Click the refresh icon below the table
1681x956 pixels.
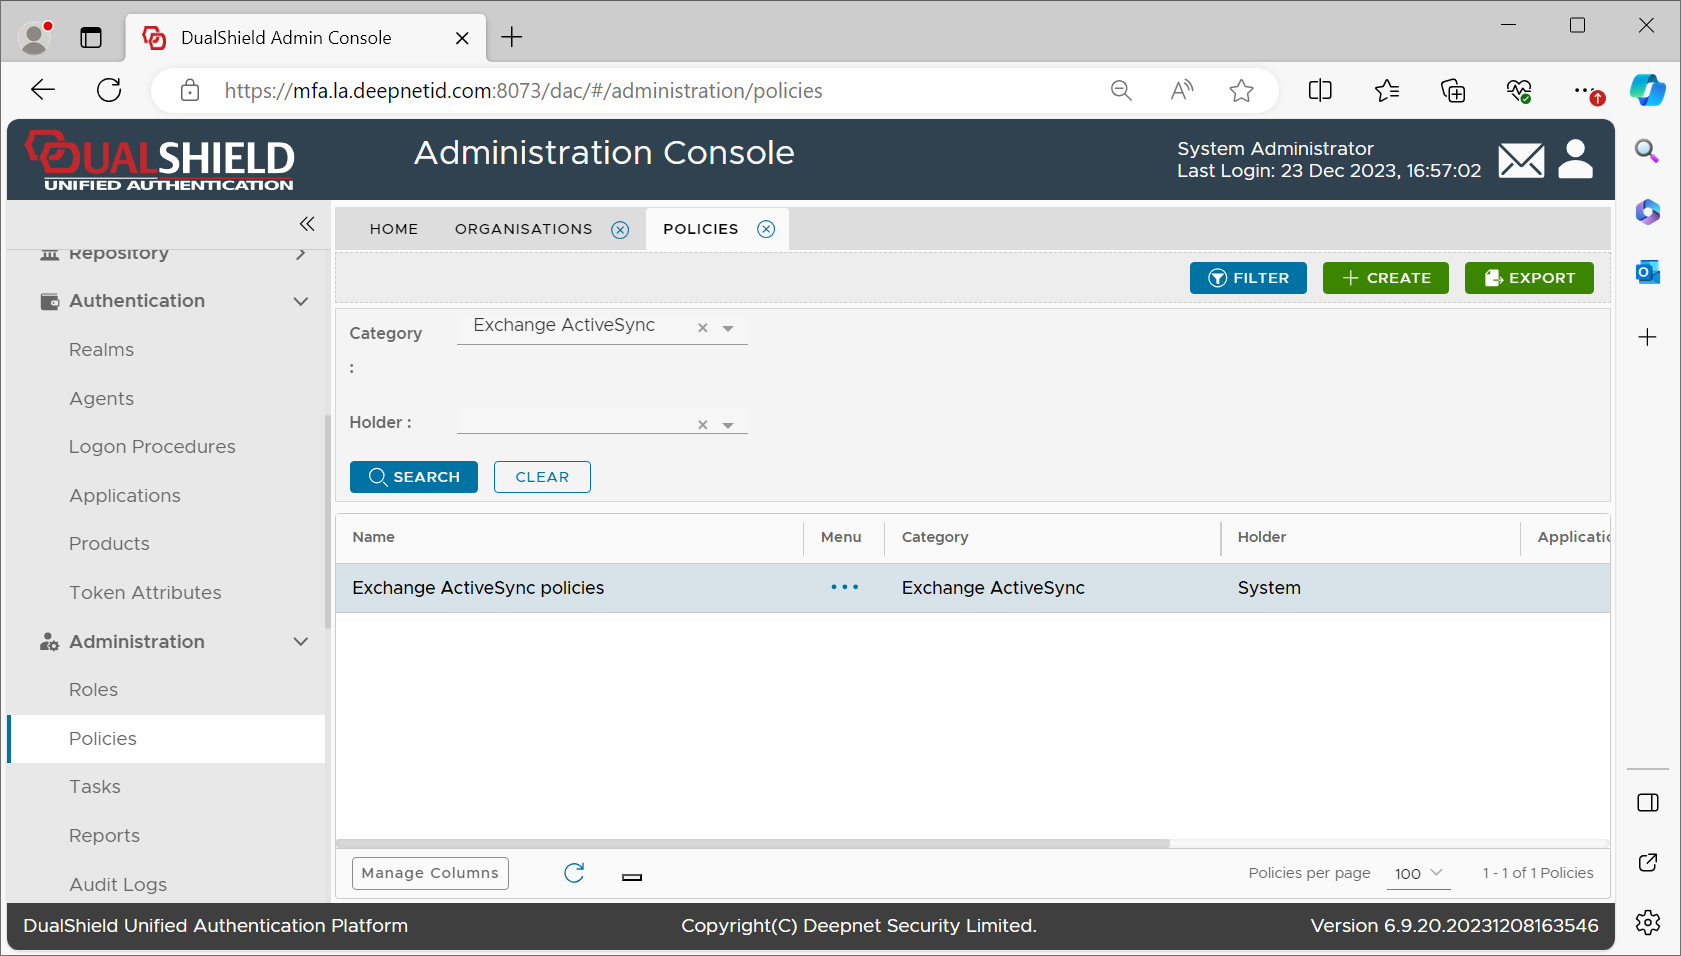(x=574, y=873)
